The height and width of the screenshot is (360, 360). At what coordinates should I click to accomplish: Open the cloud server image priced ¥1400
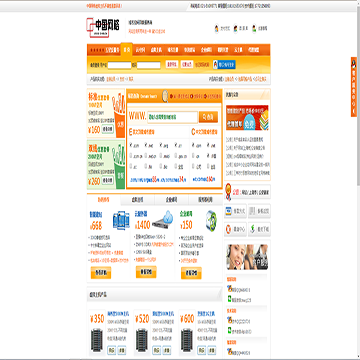[163, 219]
